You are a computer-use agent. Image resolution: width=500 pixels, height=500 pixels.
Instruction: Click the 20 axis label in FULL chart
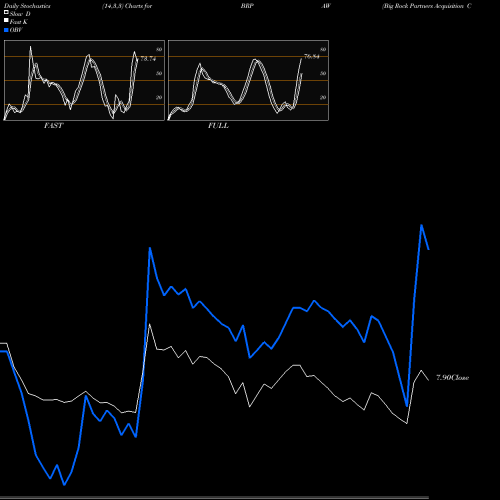click(323, 97)
